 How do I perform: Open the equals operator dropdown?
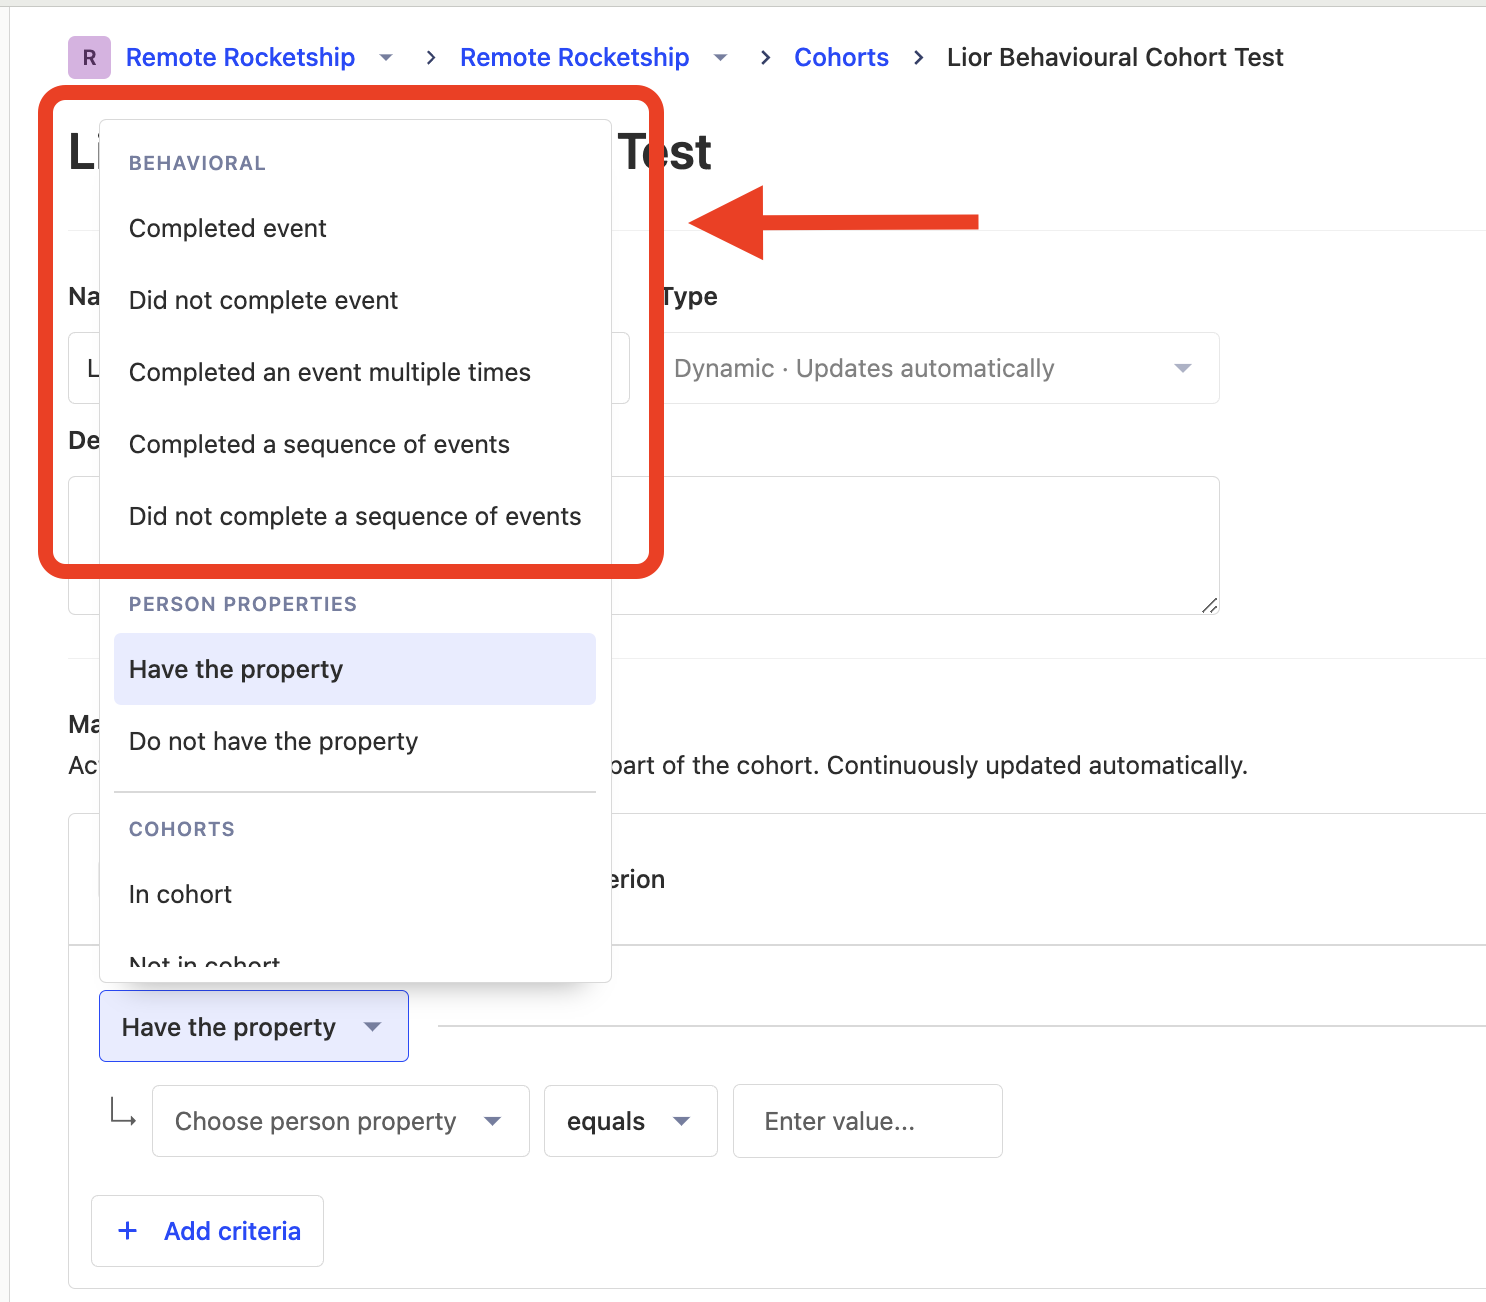pyautogui.click(x=630, y=1121)
